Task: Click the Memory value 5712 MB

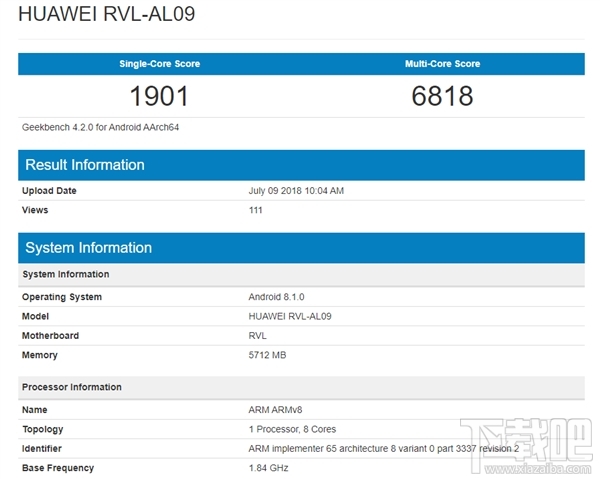Action: (x=267, y=355)
